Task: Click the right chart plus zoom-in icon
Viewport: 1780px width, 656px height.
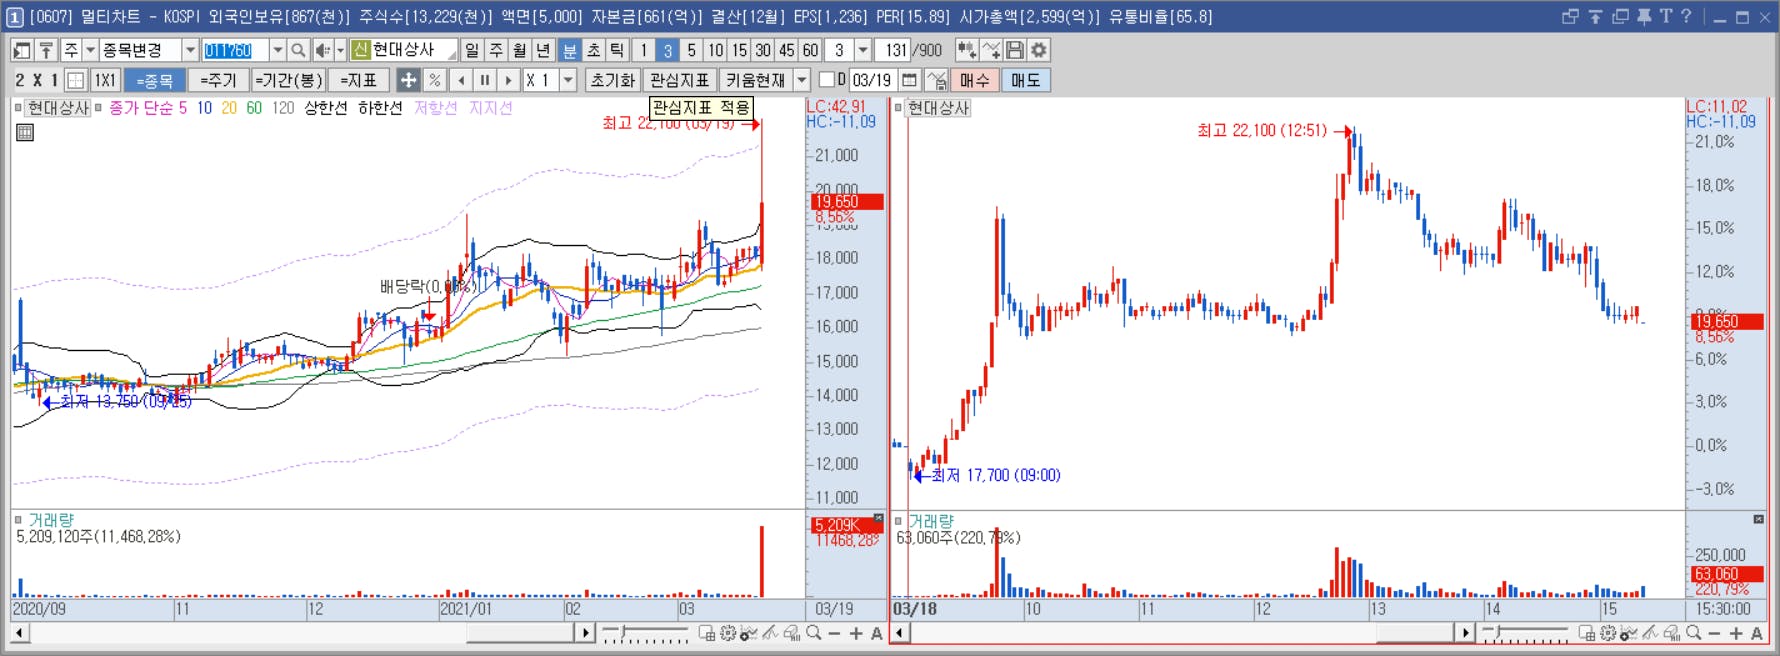Action: point(1736,633)
